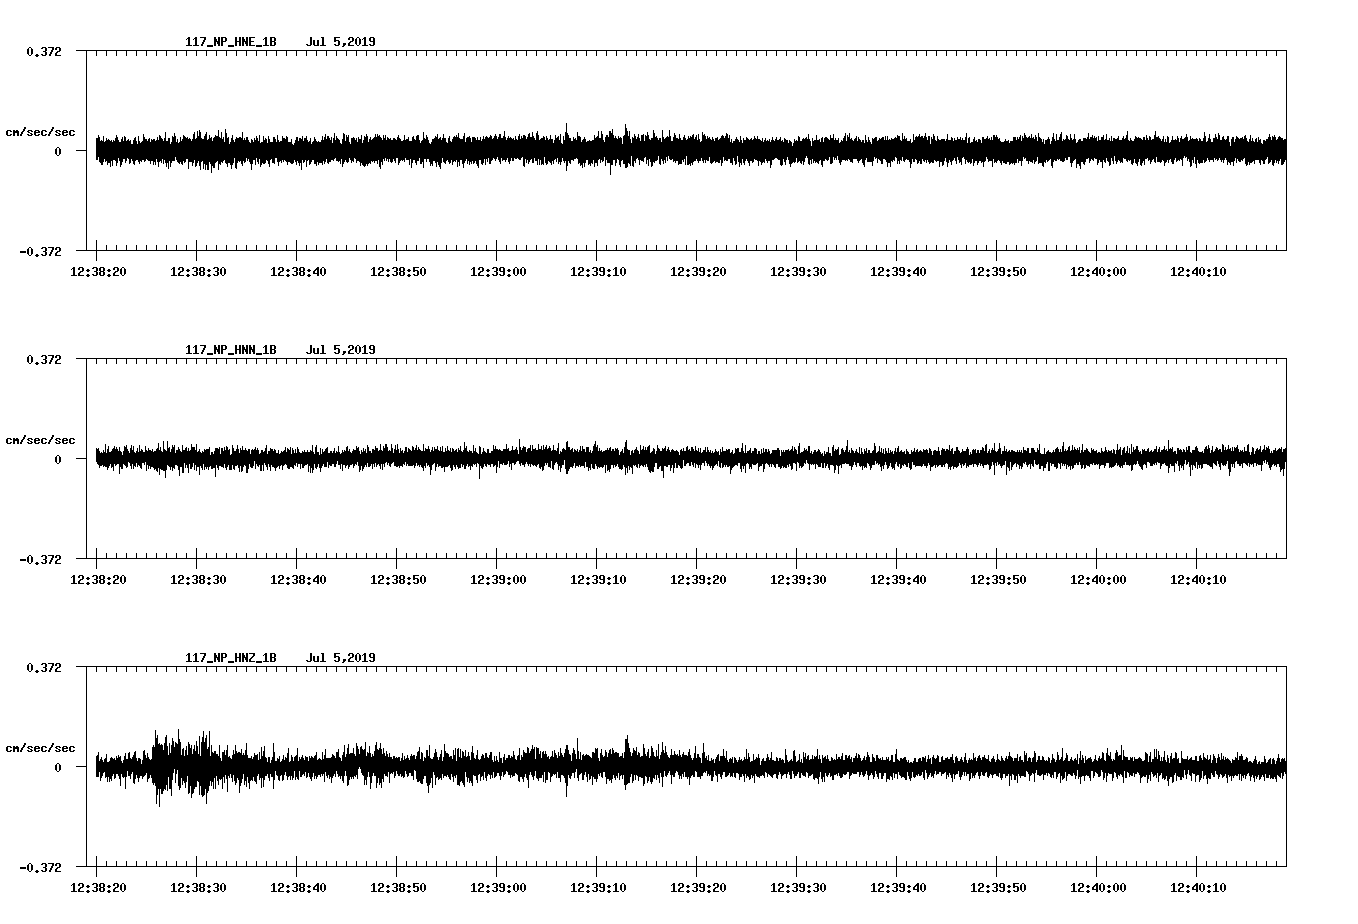This screenshot has height=924, width=1358.
Task: Select the Jul 5,2019 date on HNE plot
Action: click(x=341, y=42)
